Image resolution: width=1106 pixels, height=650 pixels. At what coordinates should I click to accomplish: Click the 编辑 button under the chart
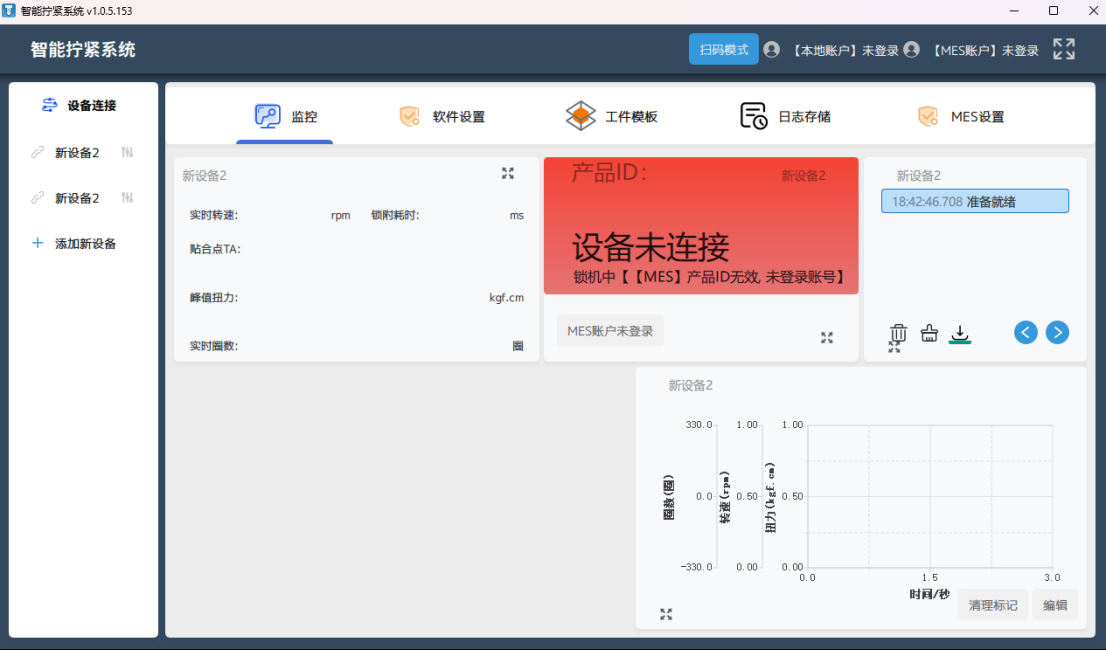[x=1055, y=605]
